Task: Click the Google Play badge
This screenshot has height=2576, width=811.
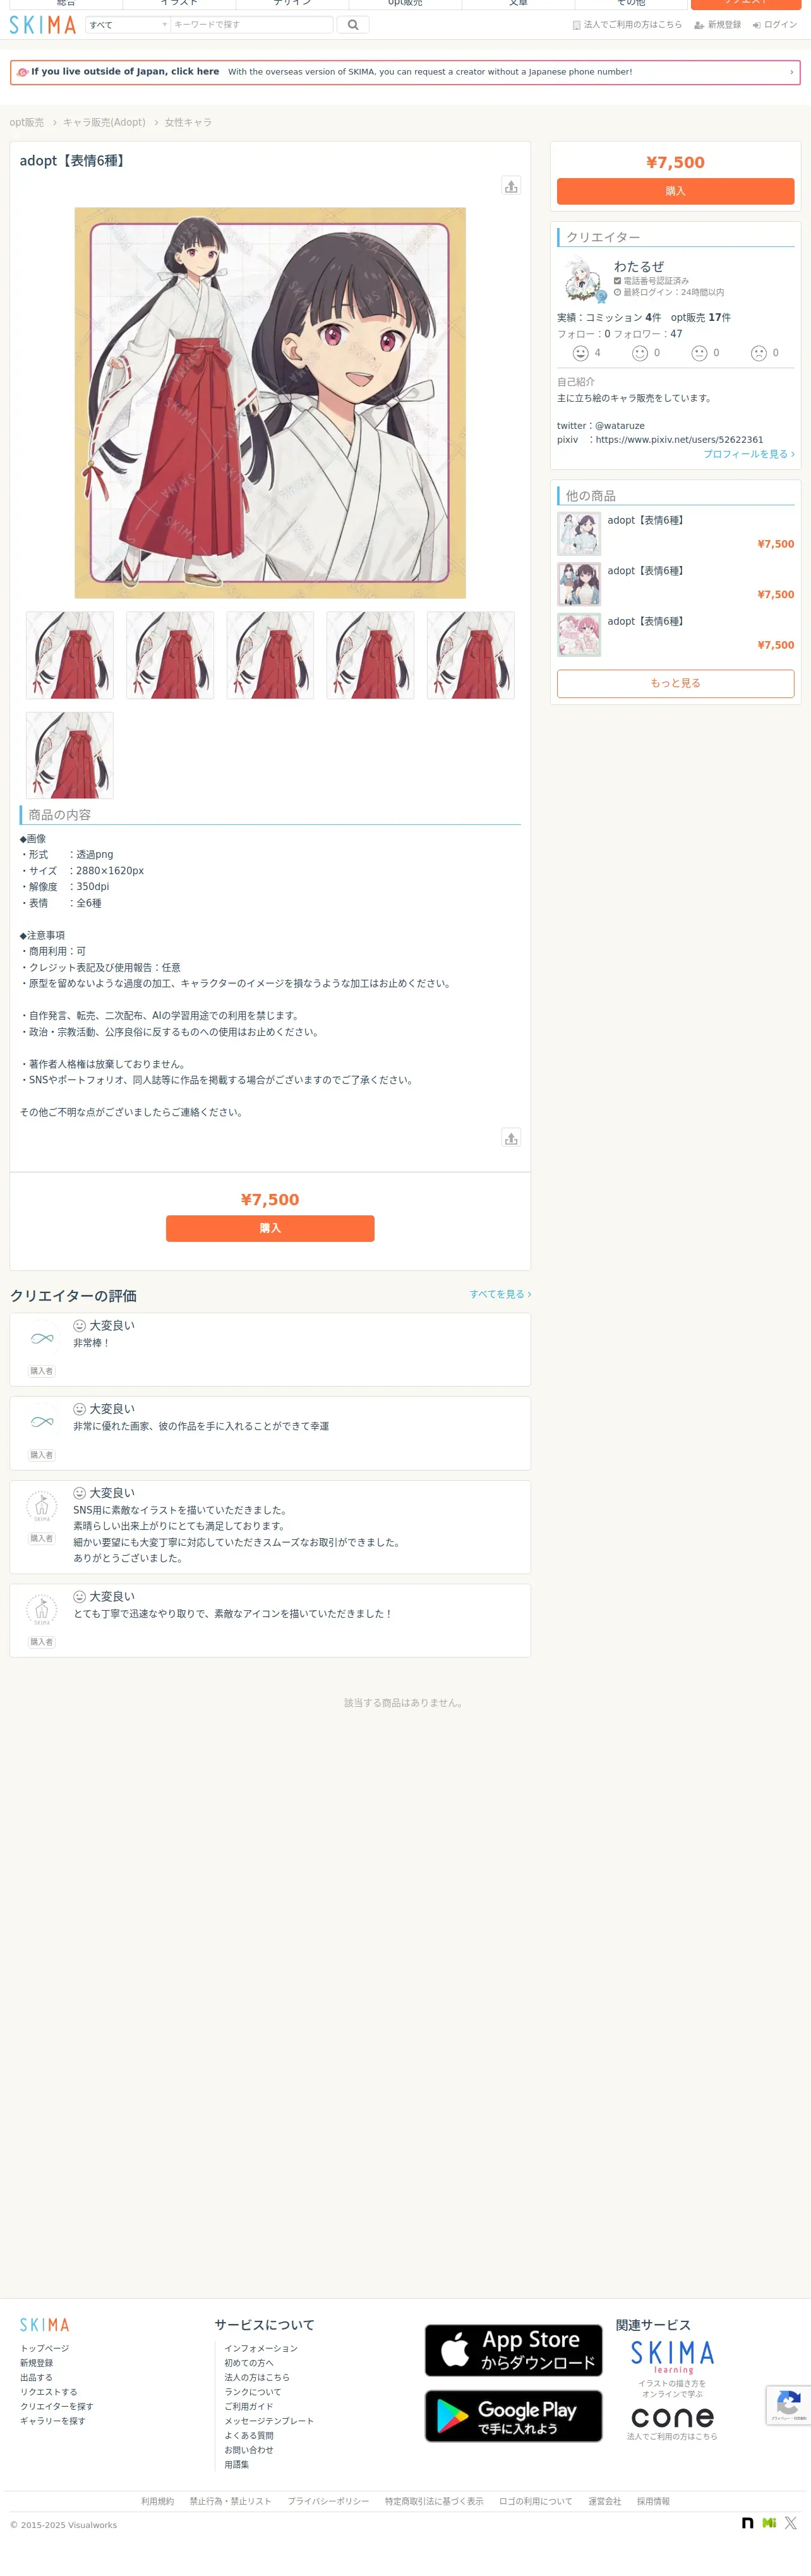Action: 514,2416
